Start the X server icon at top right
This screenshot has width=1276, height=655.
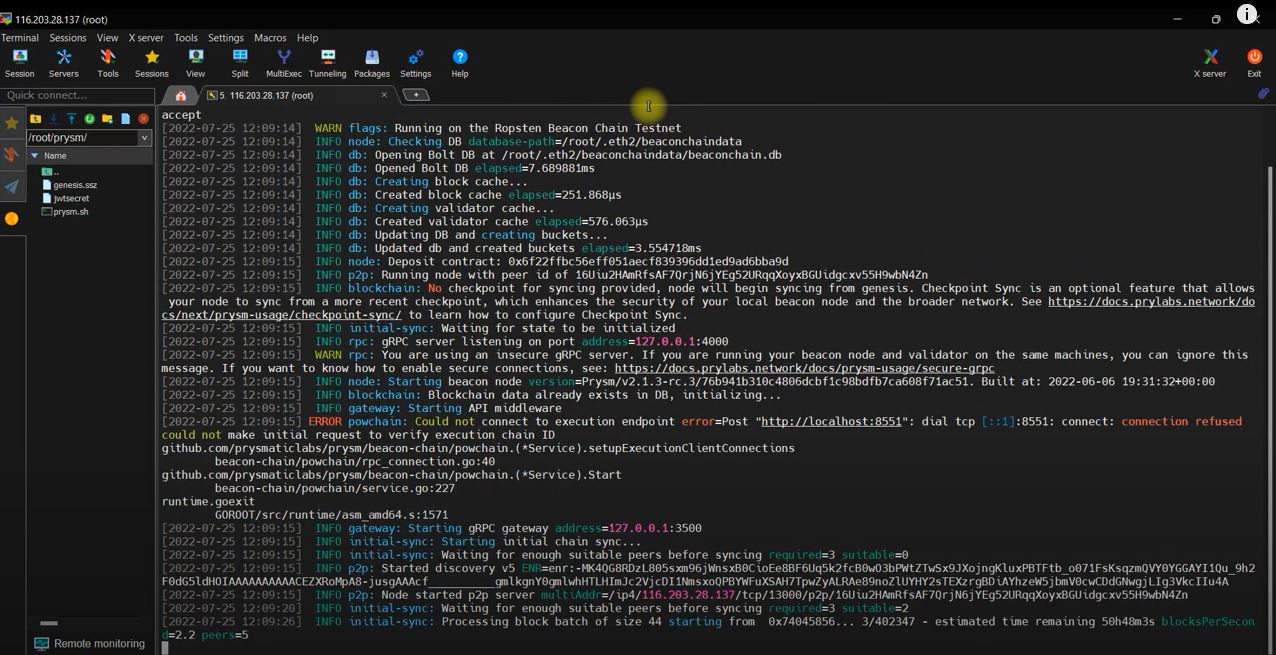pos(1210,63)
